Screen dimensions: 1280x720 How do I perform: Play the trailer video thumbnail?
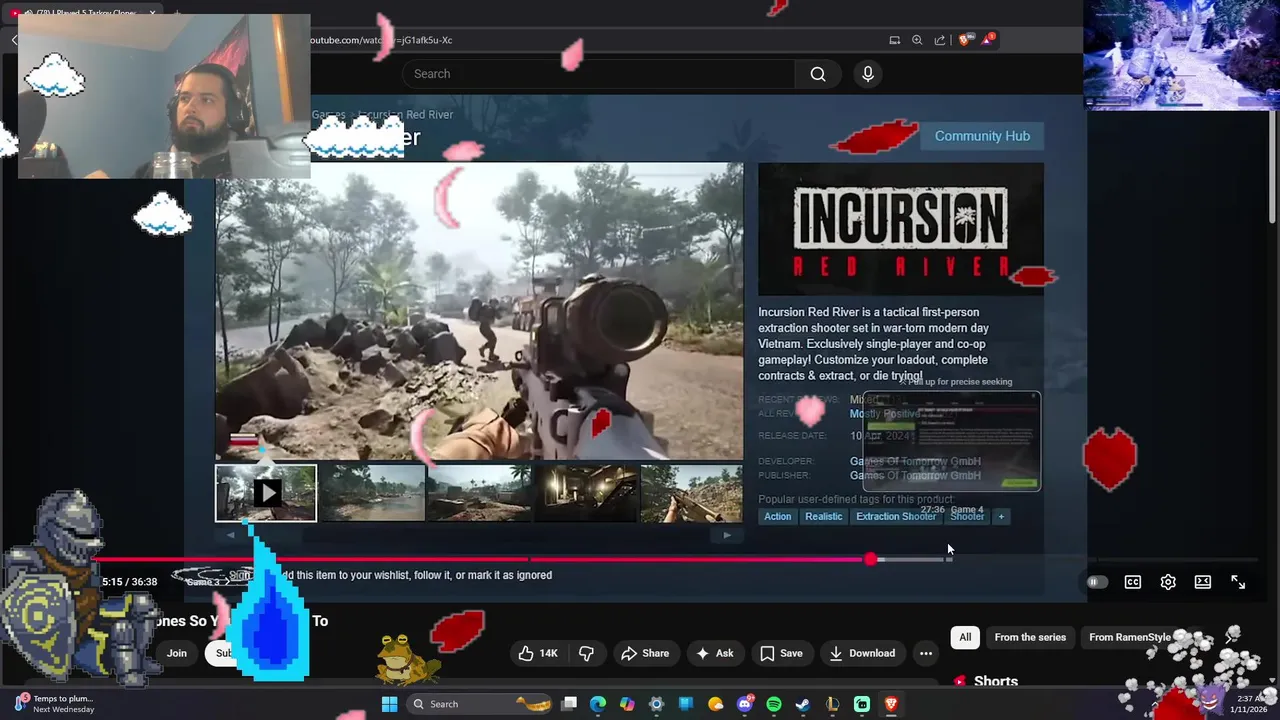(266, 493)
